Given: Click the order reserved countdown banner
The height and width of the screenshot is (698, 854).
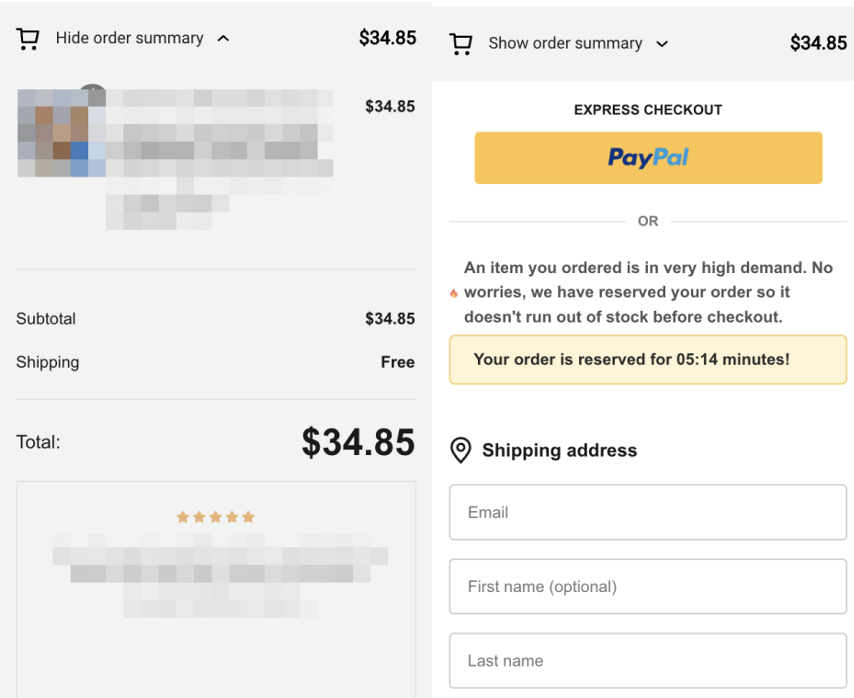Looking at the screenshot, I should (x=648, y=360).
